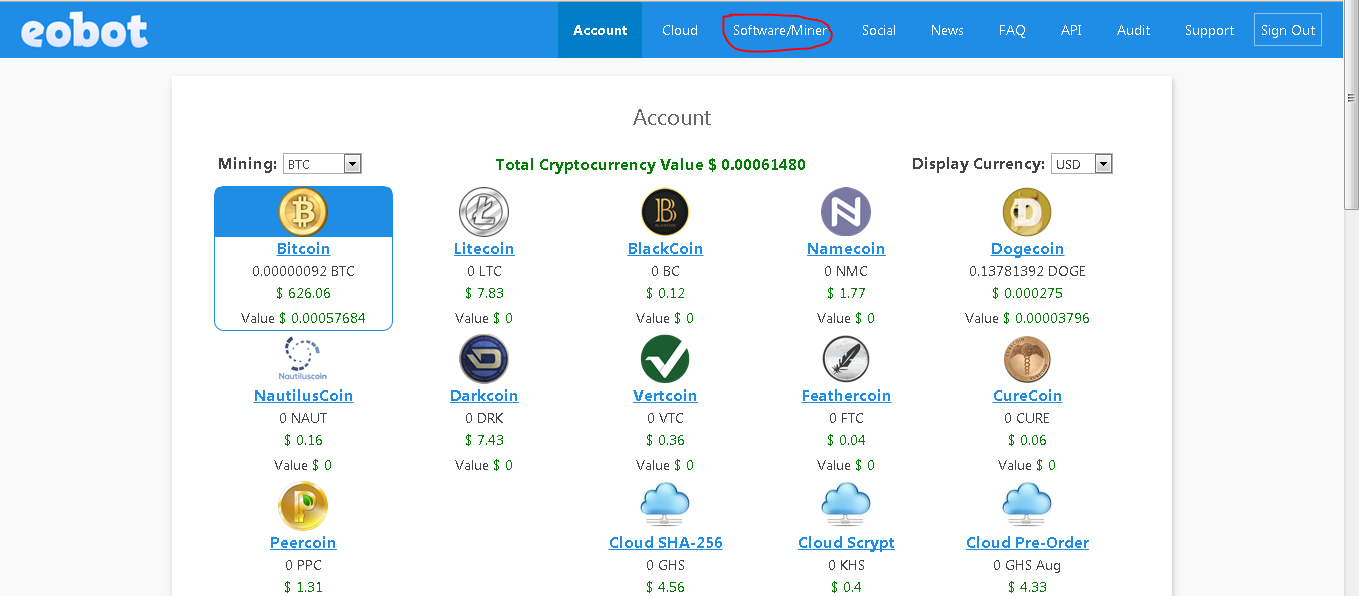Open the Mining coin dropdown
The image size is (1359, 596).
(322, 164)
